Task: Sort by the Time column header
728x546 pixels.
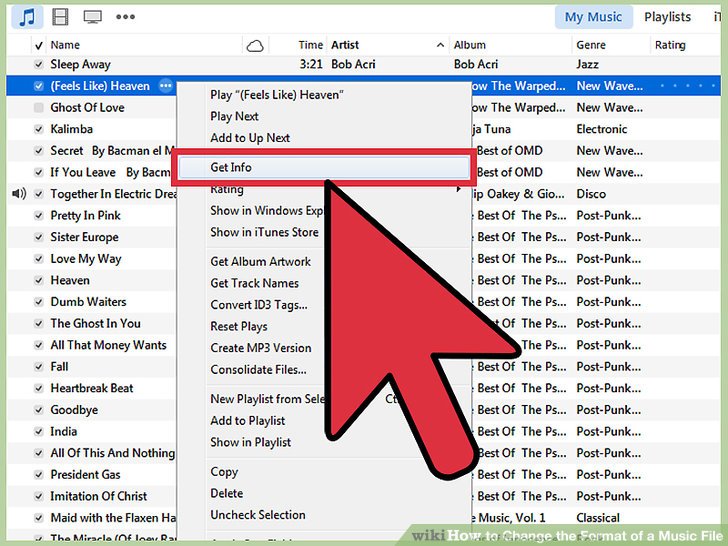Action: pos(310,45)
